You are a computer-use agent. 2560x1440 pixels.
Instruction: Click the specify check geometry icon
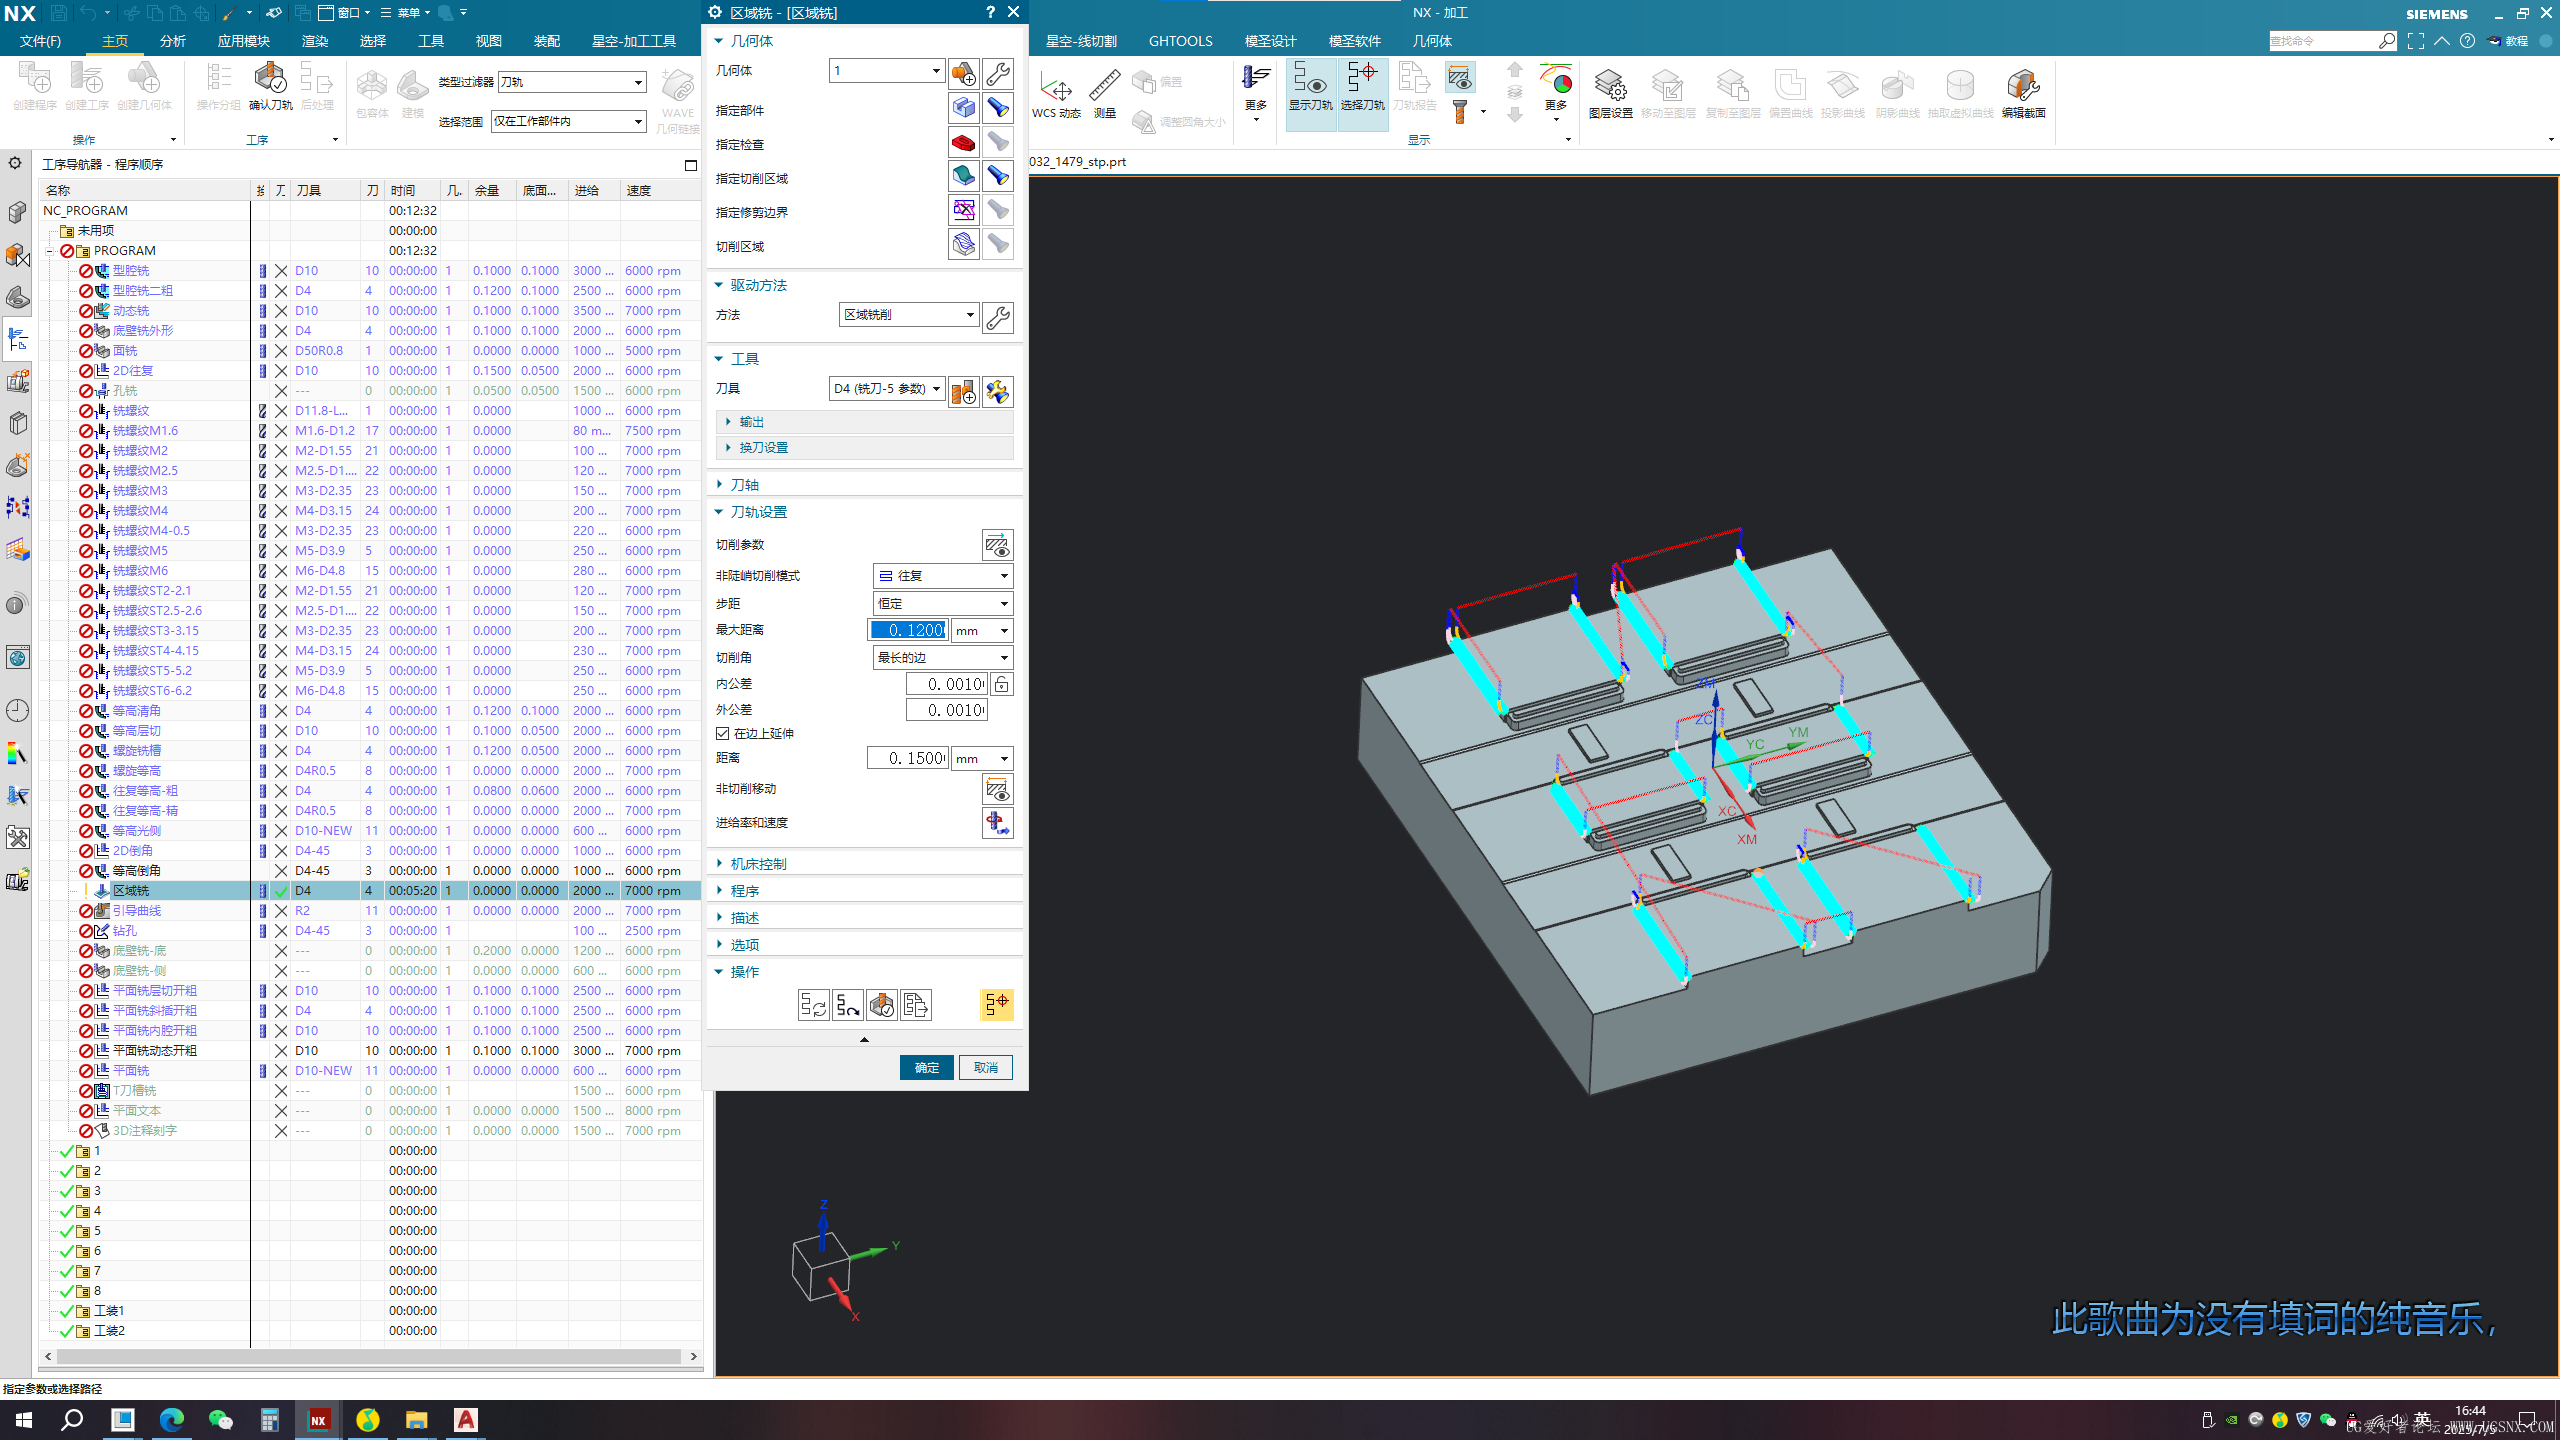[x=963, y=142]
